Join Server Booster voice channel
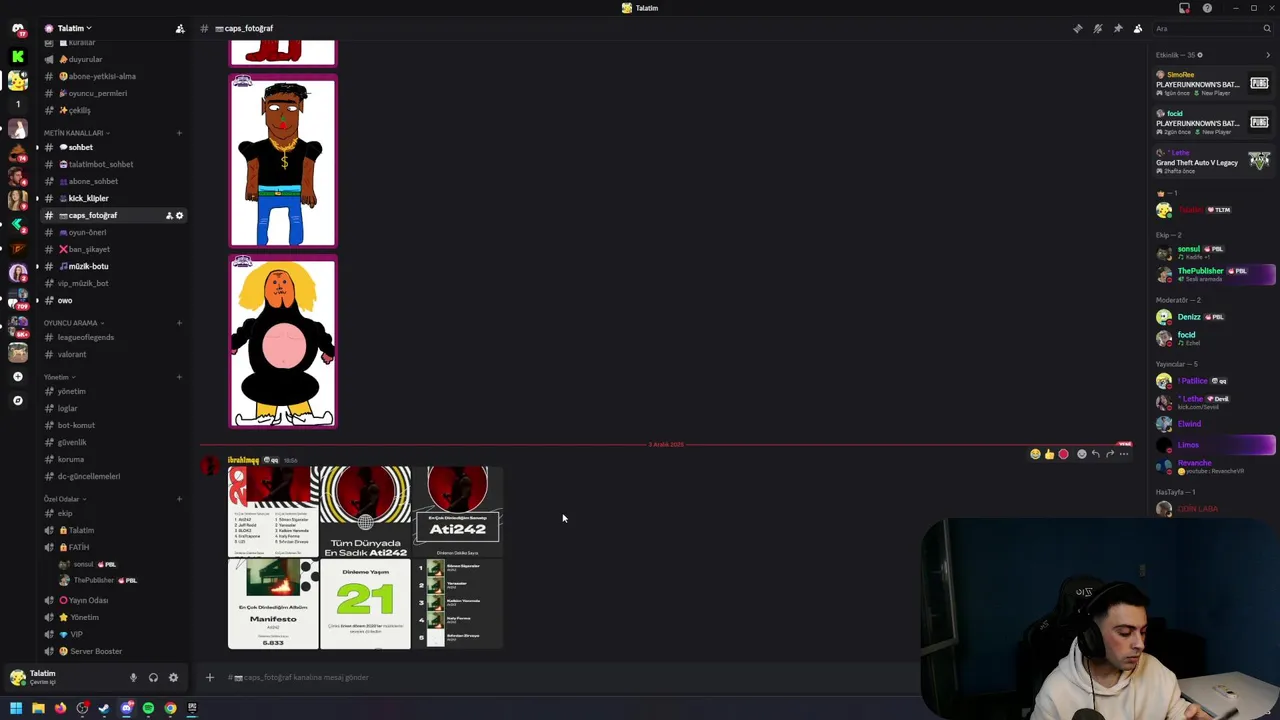The image size is (1280, 720). [x=113, y=651]
